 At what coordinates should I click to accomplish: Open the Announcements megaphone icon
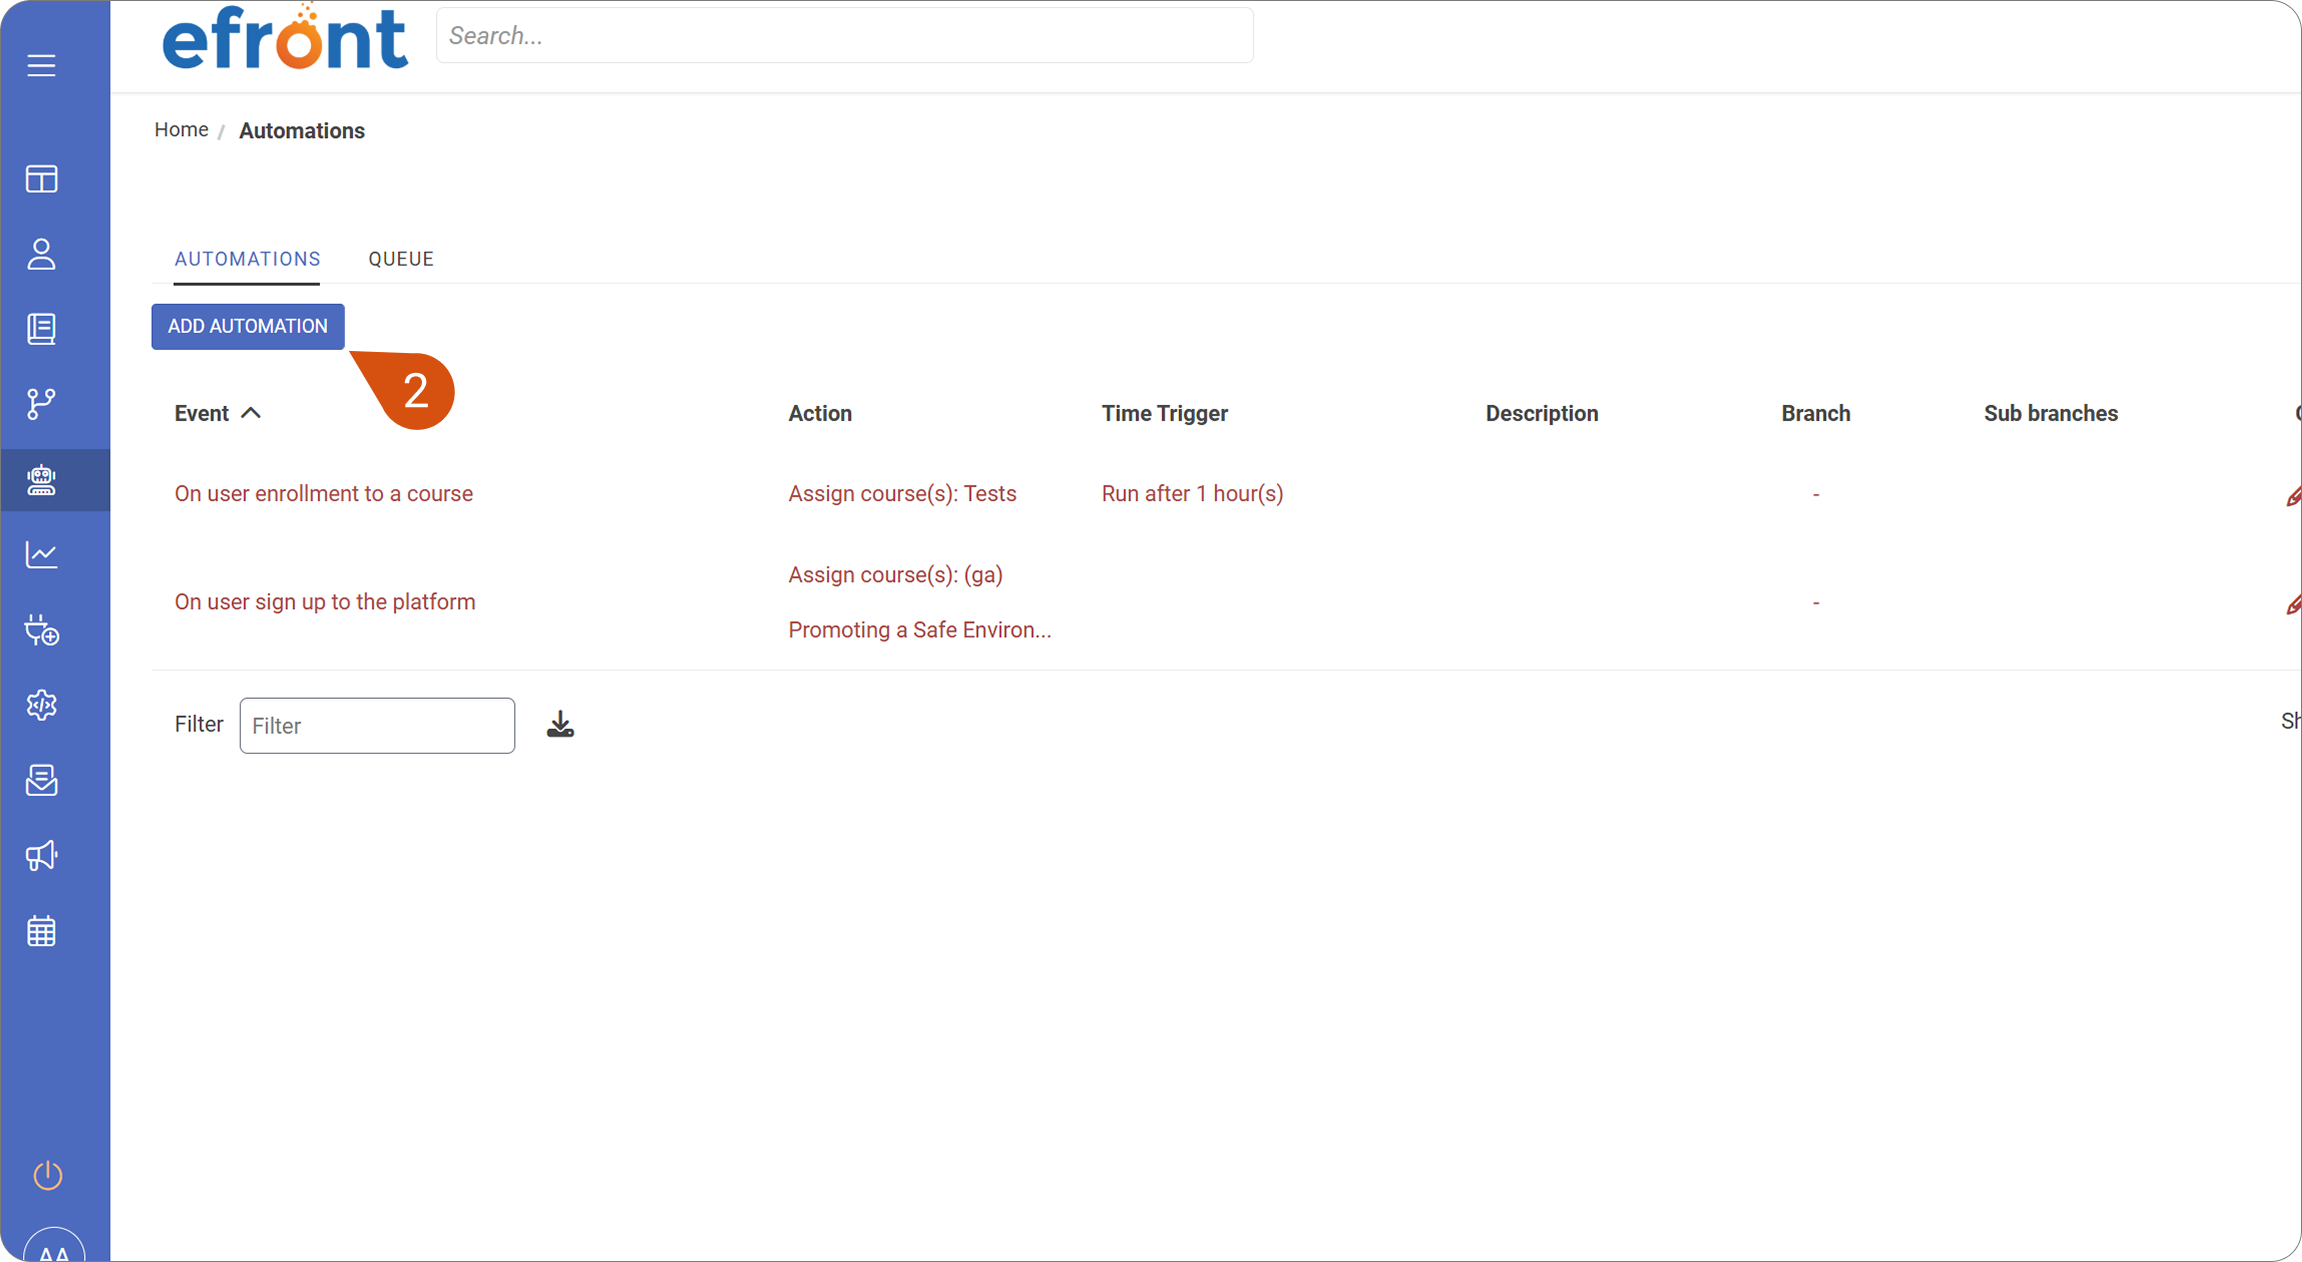pos(41,856)
